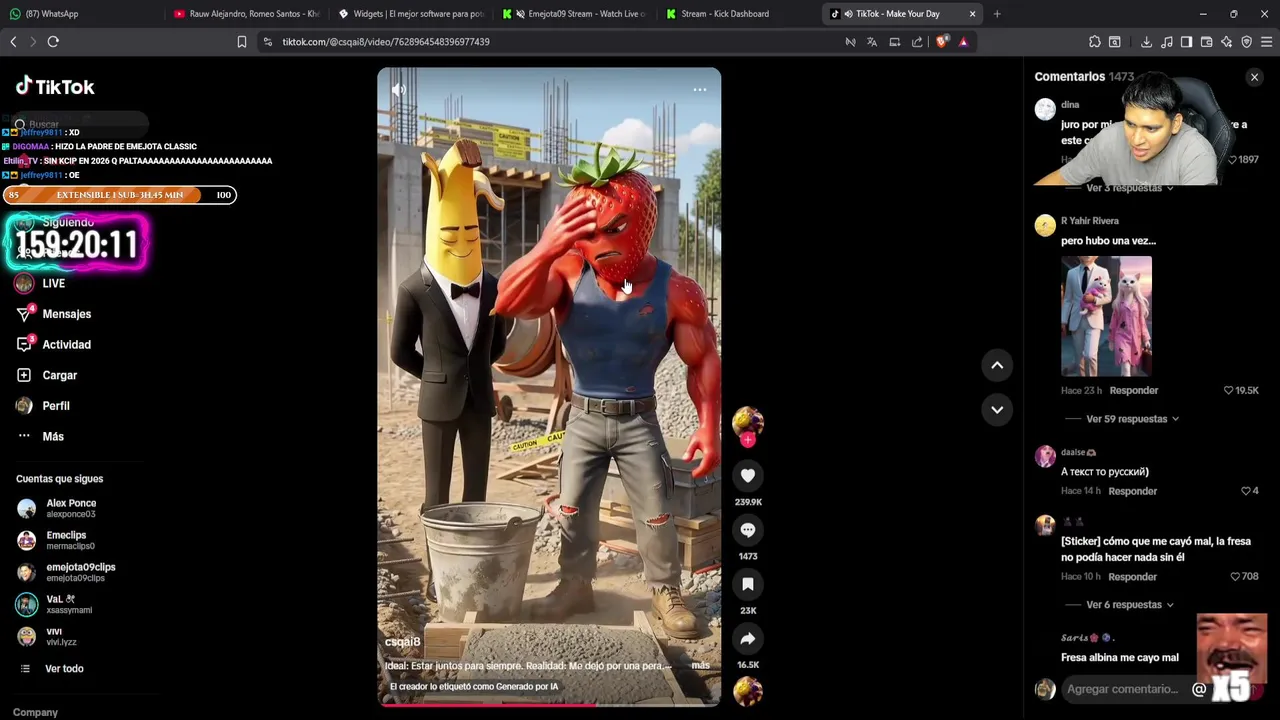Open dina commenter avatar
This screenshot has width=1280, height=720.
coord(1045,110)
